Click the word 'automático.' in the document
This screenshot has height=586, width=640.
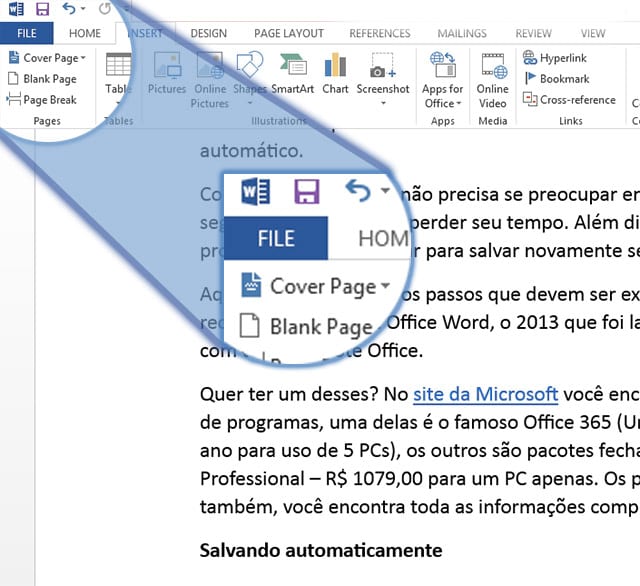[x=251, y=151]
